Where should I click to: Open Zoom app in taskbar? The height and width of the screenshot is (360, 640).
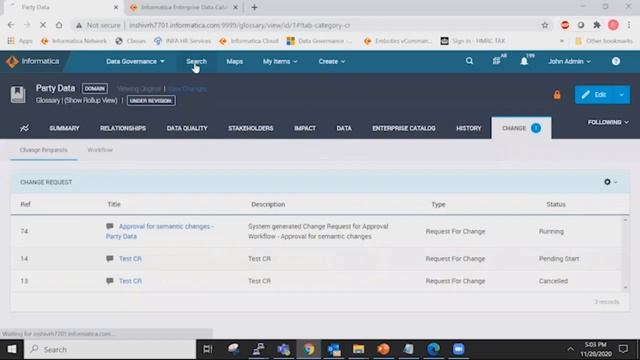pos(458,349)
